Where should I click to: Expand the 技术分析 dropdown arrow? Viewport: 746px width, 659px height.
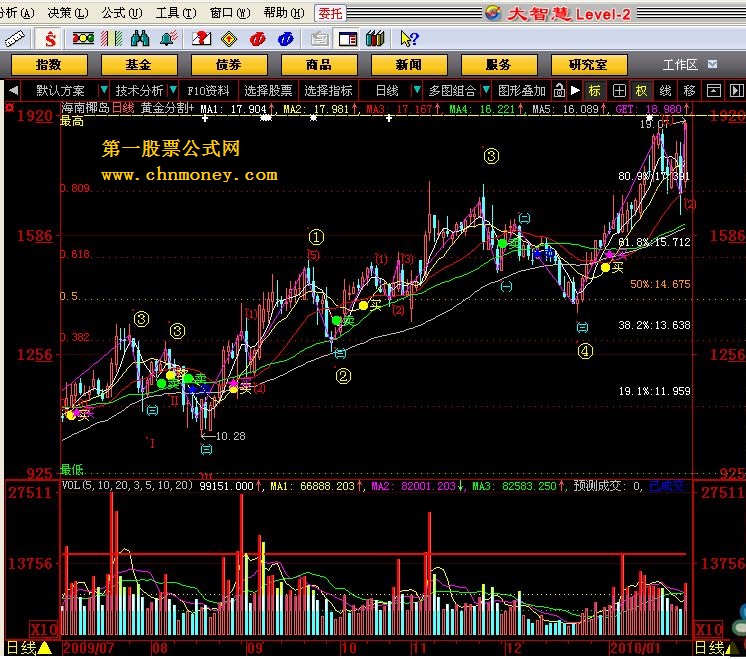[174, 90]
